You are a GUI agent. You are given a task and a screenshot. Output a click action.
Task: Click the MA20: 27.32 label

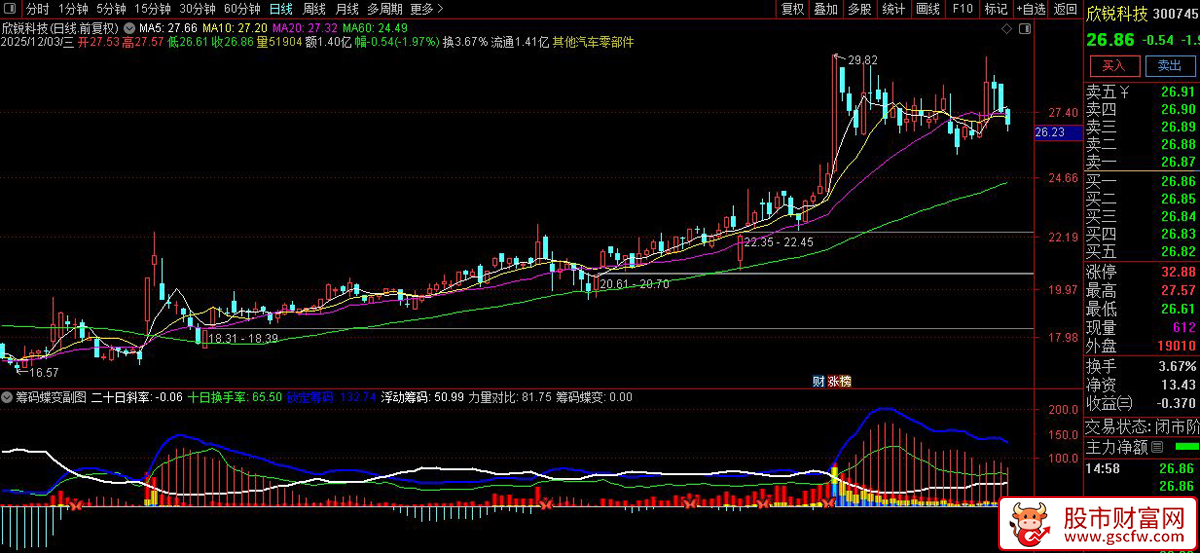pos(304,28)
